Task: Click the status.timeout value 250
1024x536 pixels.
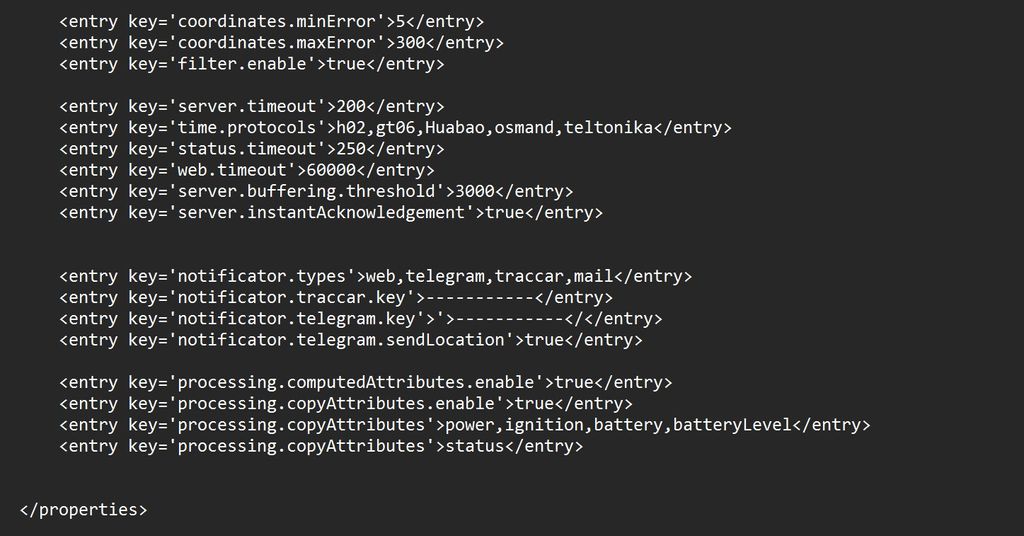Action: point(351,149)
